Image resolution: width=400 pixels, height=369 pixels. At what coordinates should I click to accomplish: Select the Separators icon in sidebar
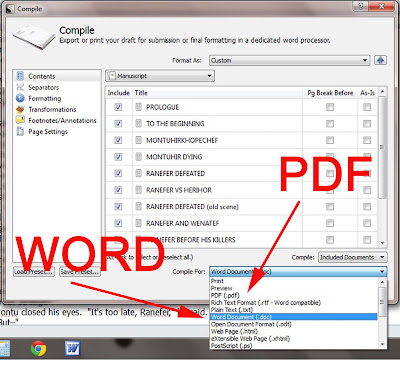(x=20, y=87)
